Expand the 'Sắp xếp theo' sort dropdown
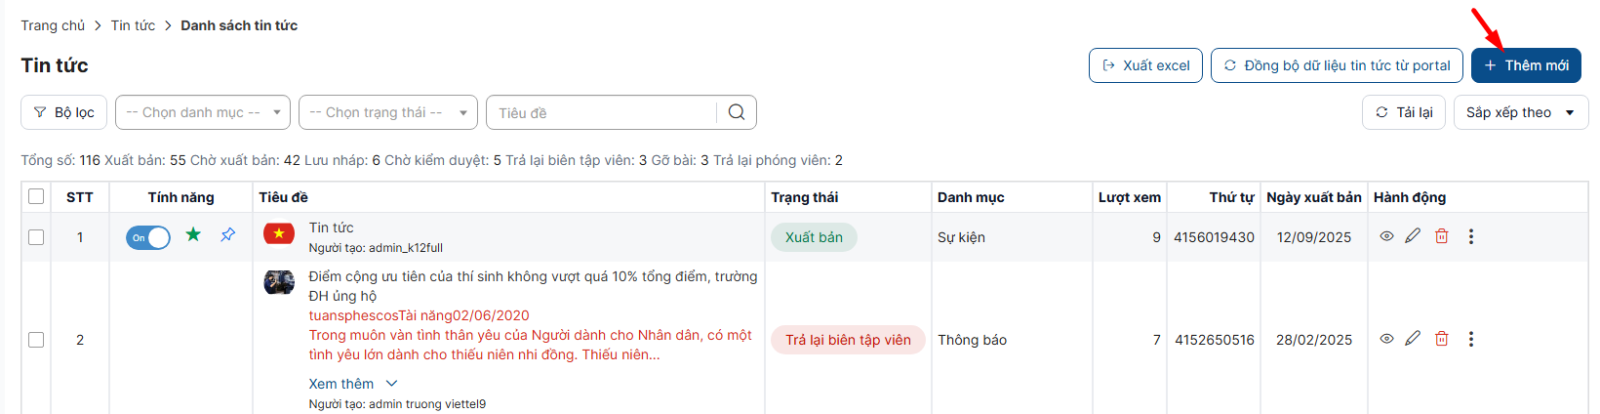1600x414 pixels. pos(1520,113)
